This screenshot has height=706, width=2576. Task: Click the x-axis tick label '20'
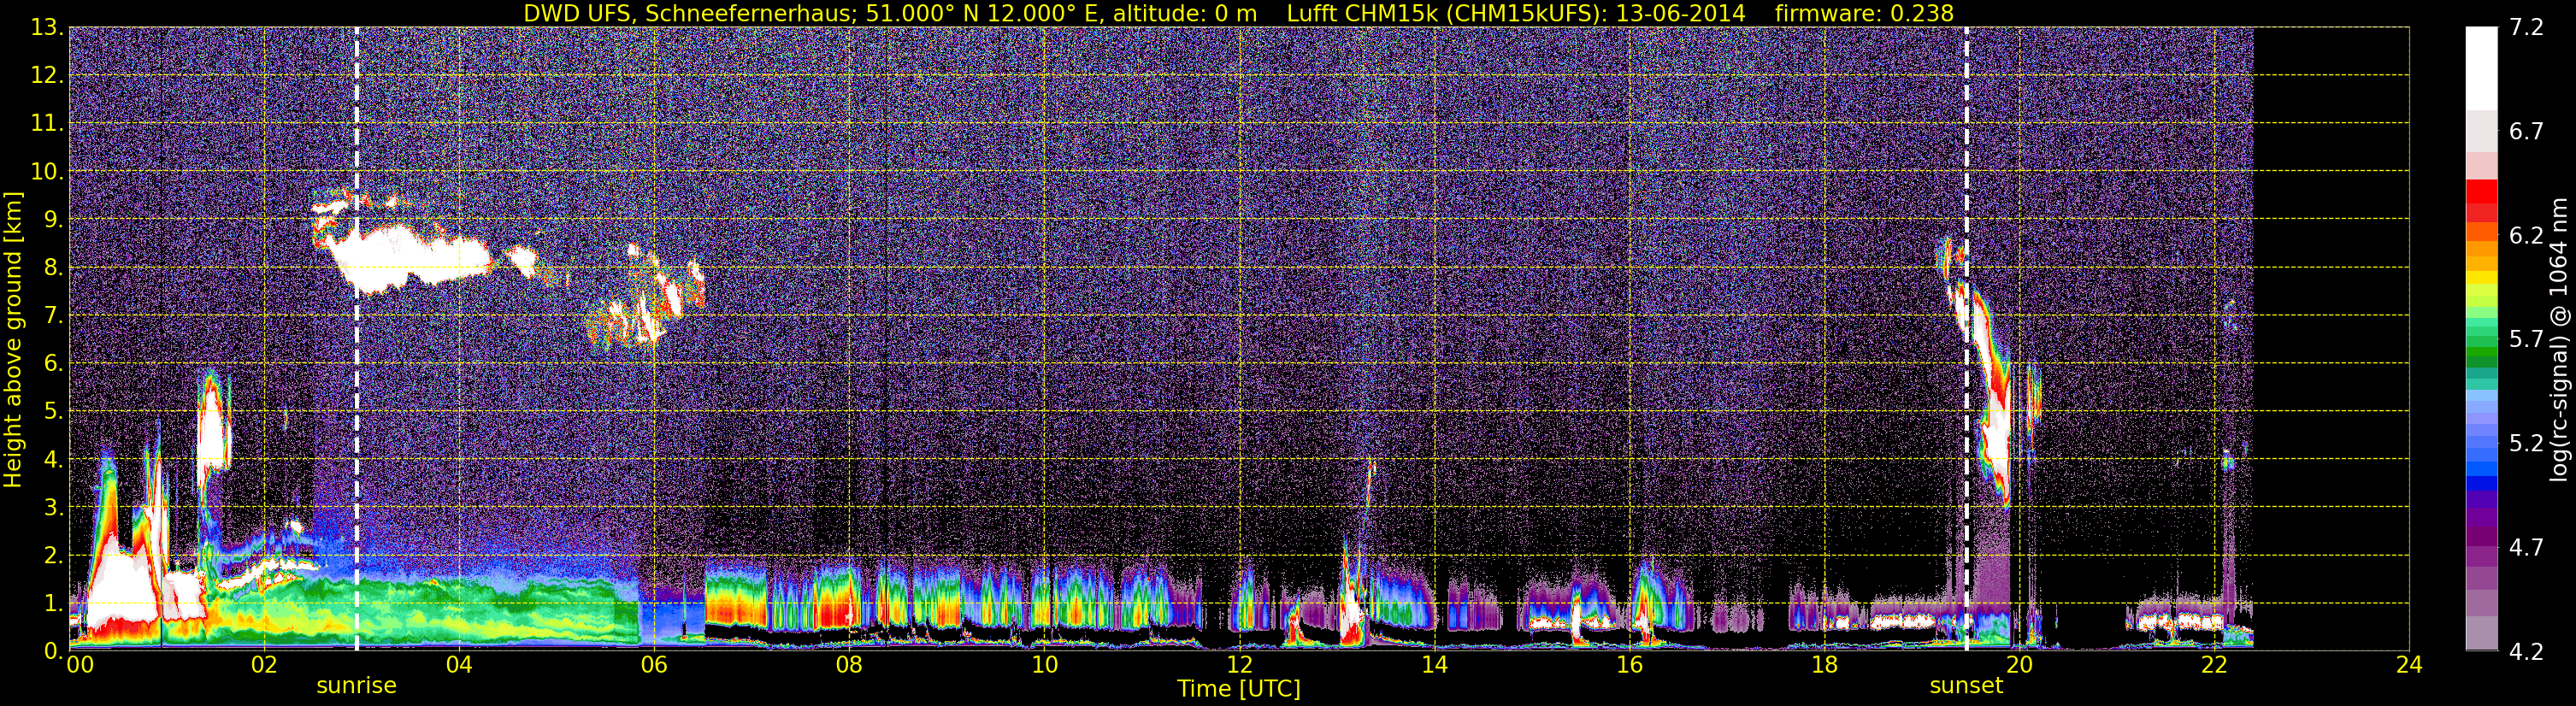click(2019, 666)
